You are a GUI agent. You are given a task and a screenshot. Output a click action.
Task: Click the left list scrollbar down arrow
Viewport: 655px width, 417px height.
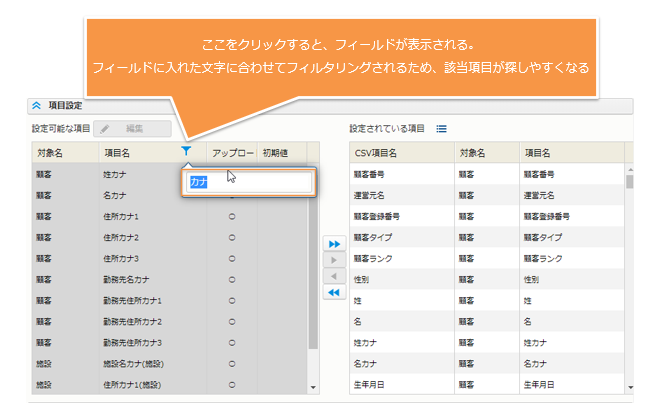tap(313, 386)
